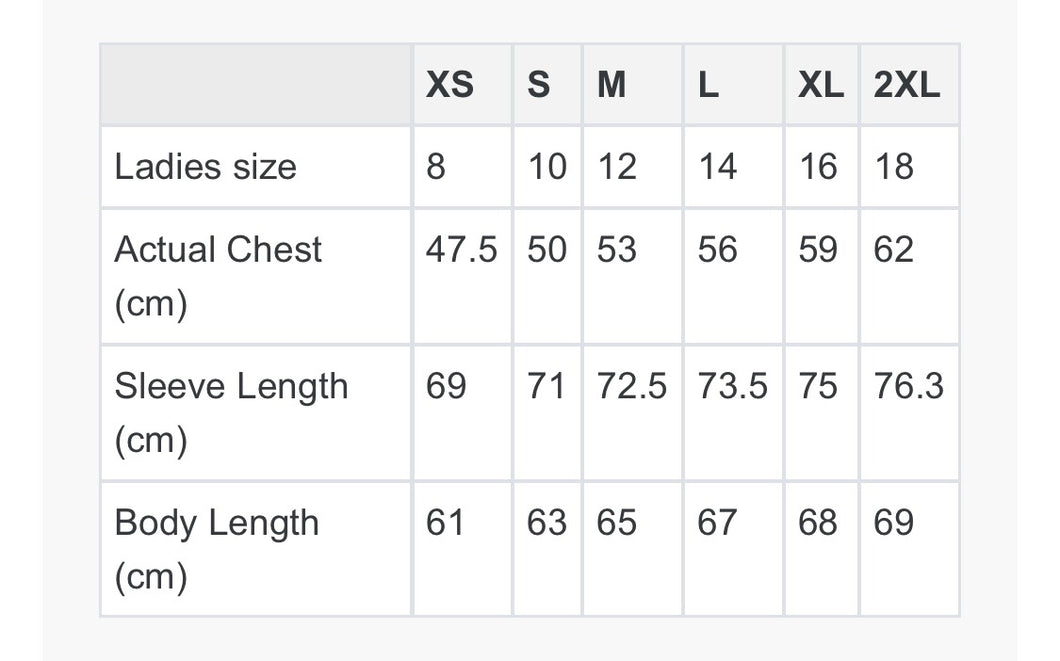Click the L size header cell

pos(733,85)
